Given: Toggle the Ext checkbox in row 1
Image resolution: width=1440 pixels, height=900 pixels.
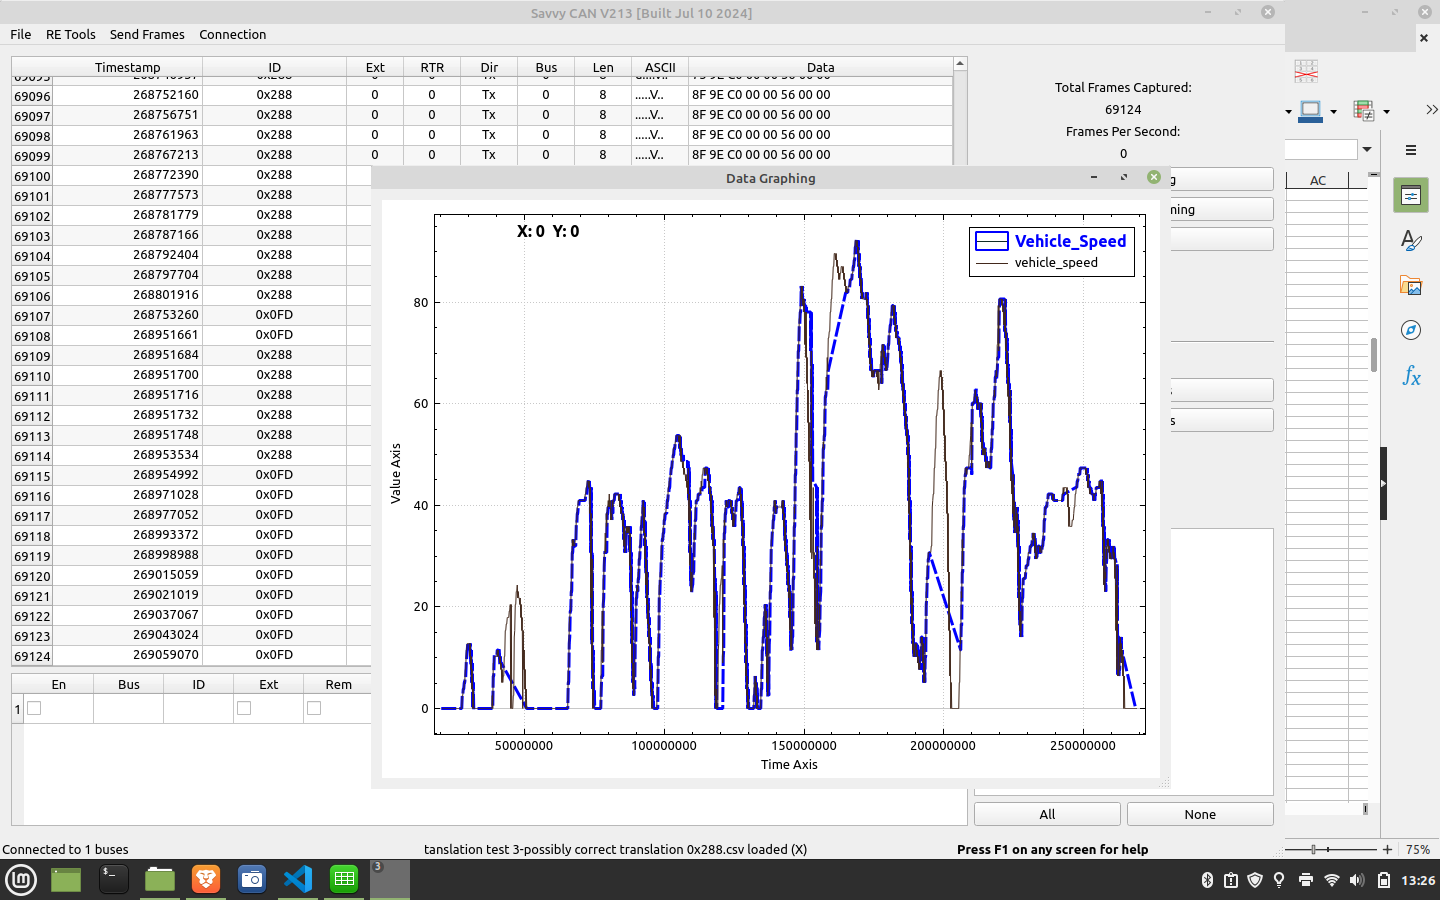Looking at the screenshot, I should tap(244, 708).
